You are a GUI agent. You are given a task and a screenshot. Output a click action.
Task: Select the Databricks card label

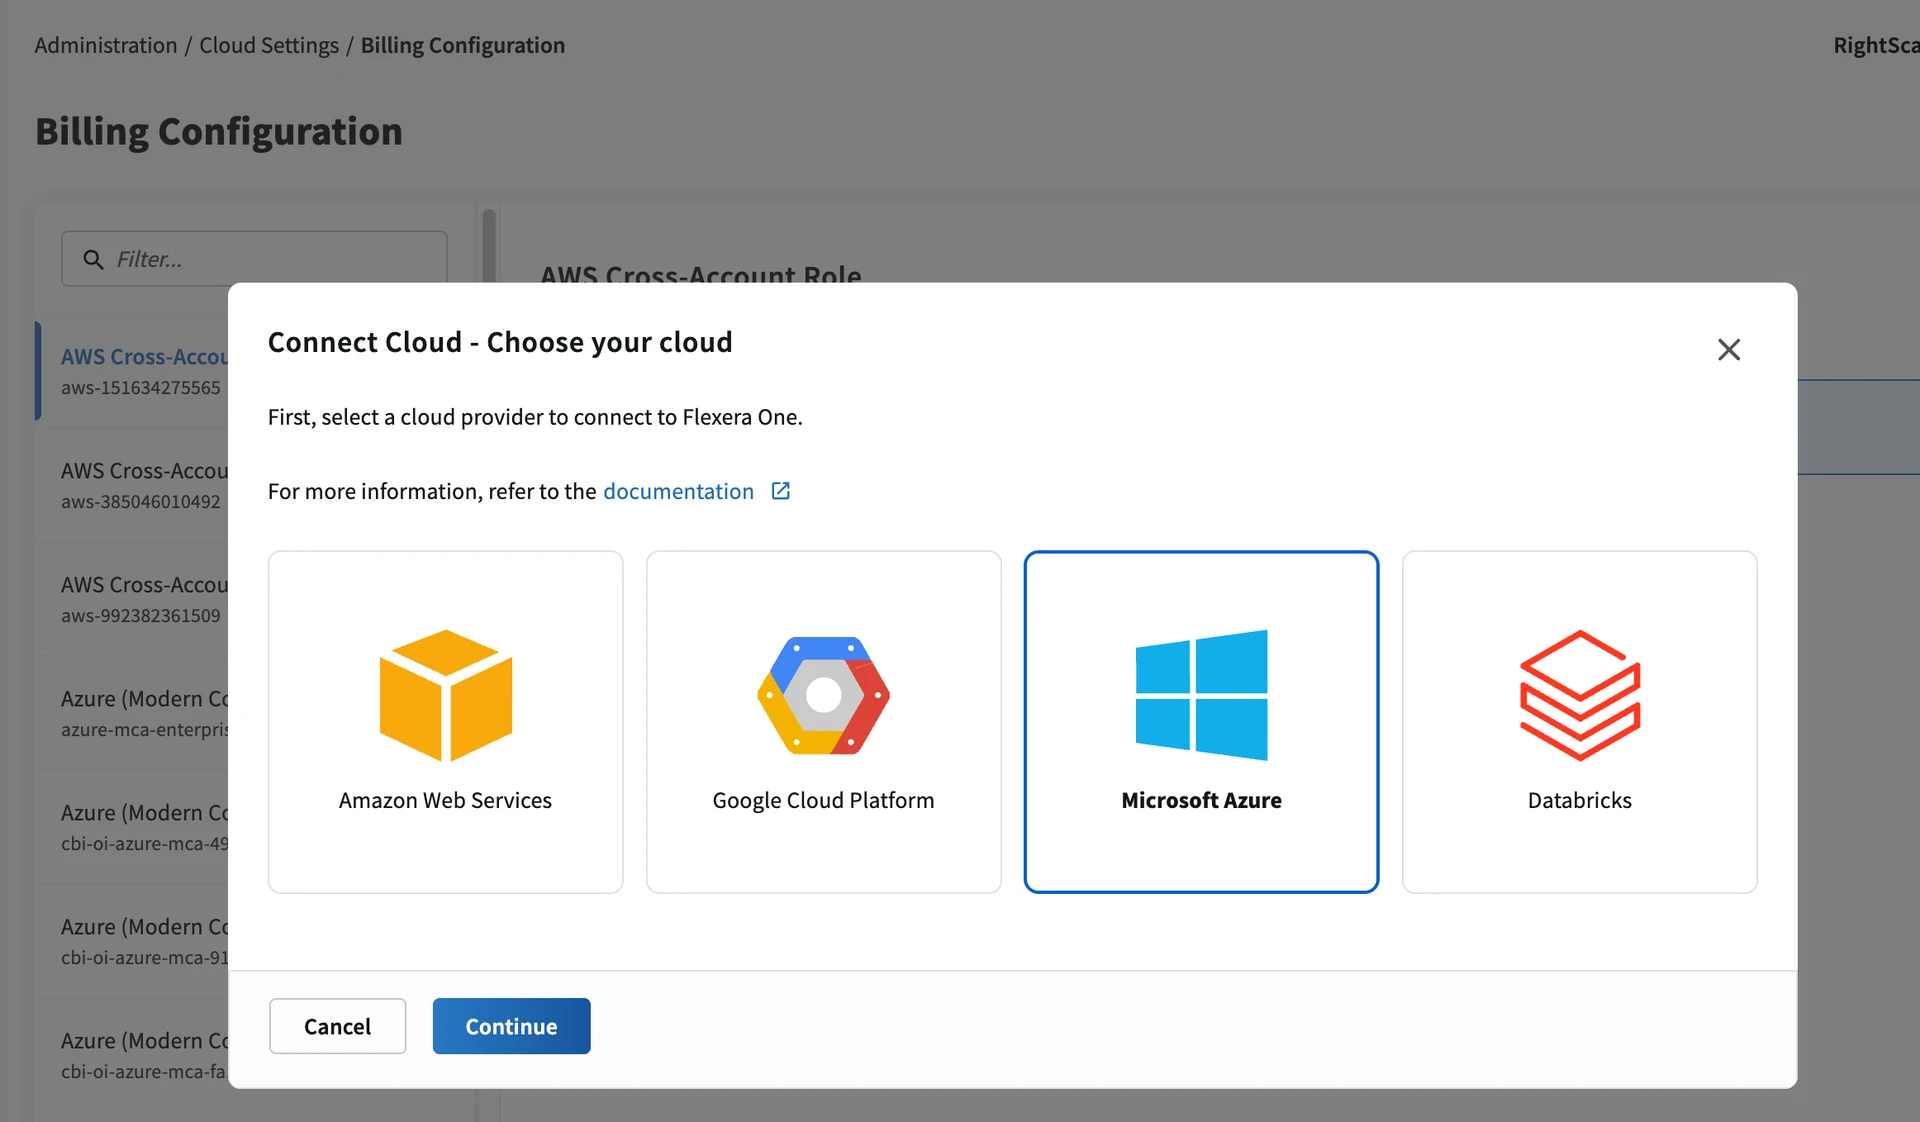pos(1580,800)
